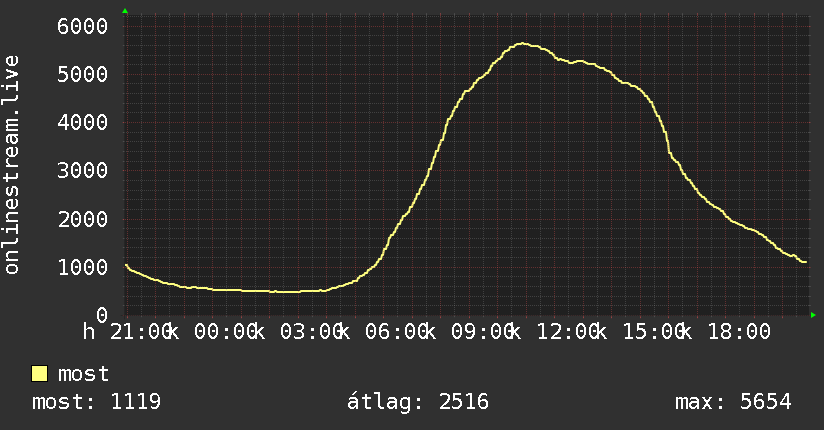This screenshot has height=430, width=824.
Task: Click the 18:00 time axis label
Action: pyautogui.click(x=739, y=332)
